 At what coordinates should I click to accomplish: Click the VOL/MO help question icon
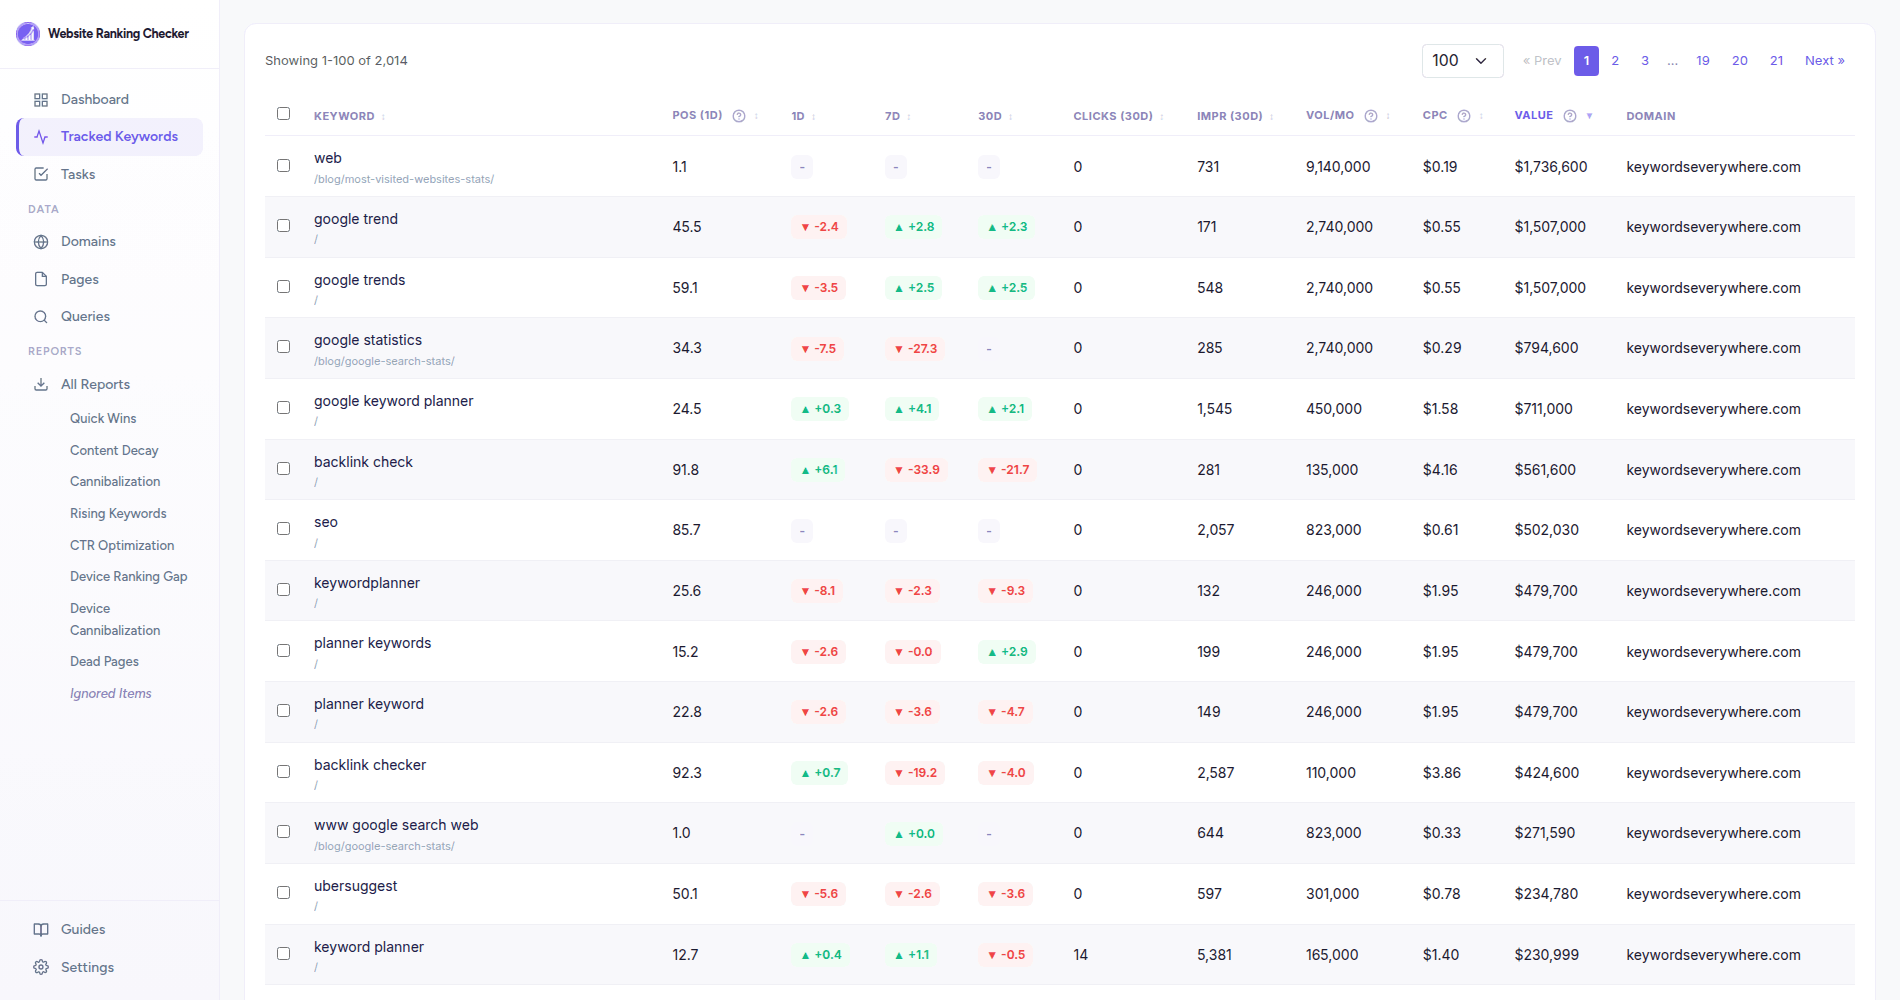point(1371,116)
